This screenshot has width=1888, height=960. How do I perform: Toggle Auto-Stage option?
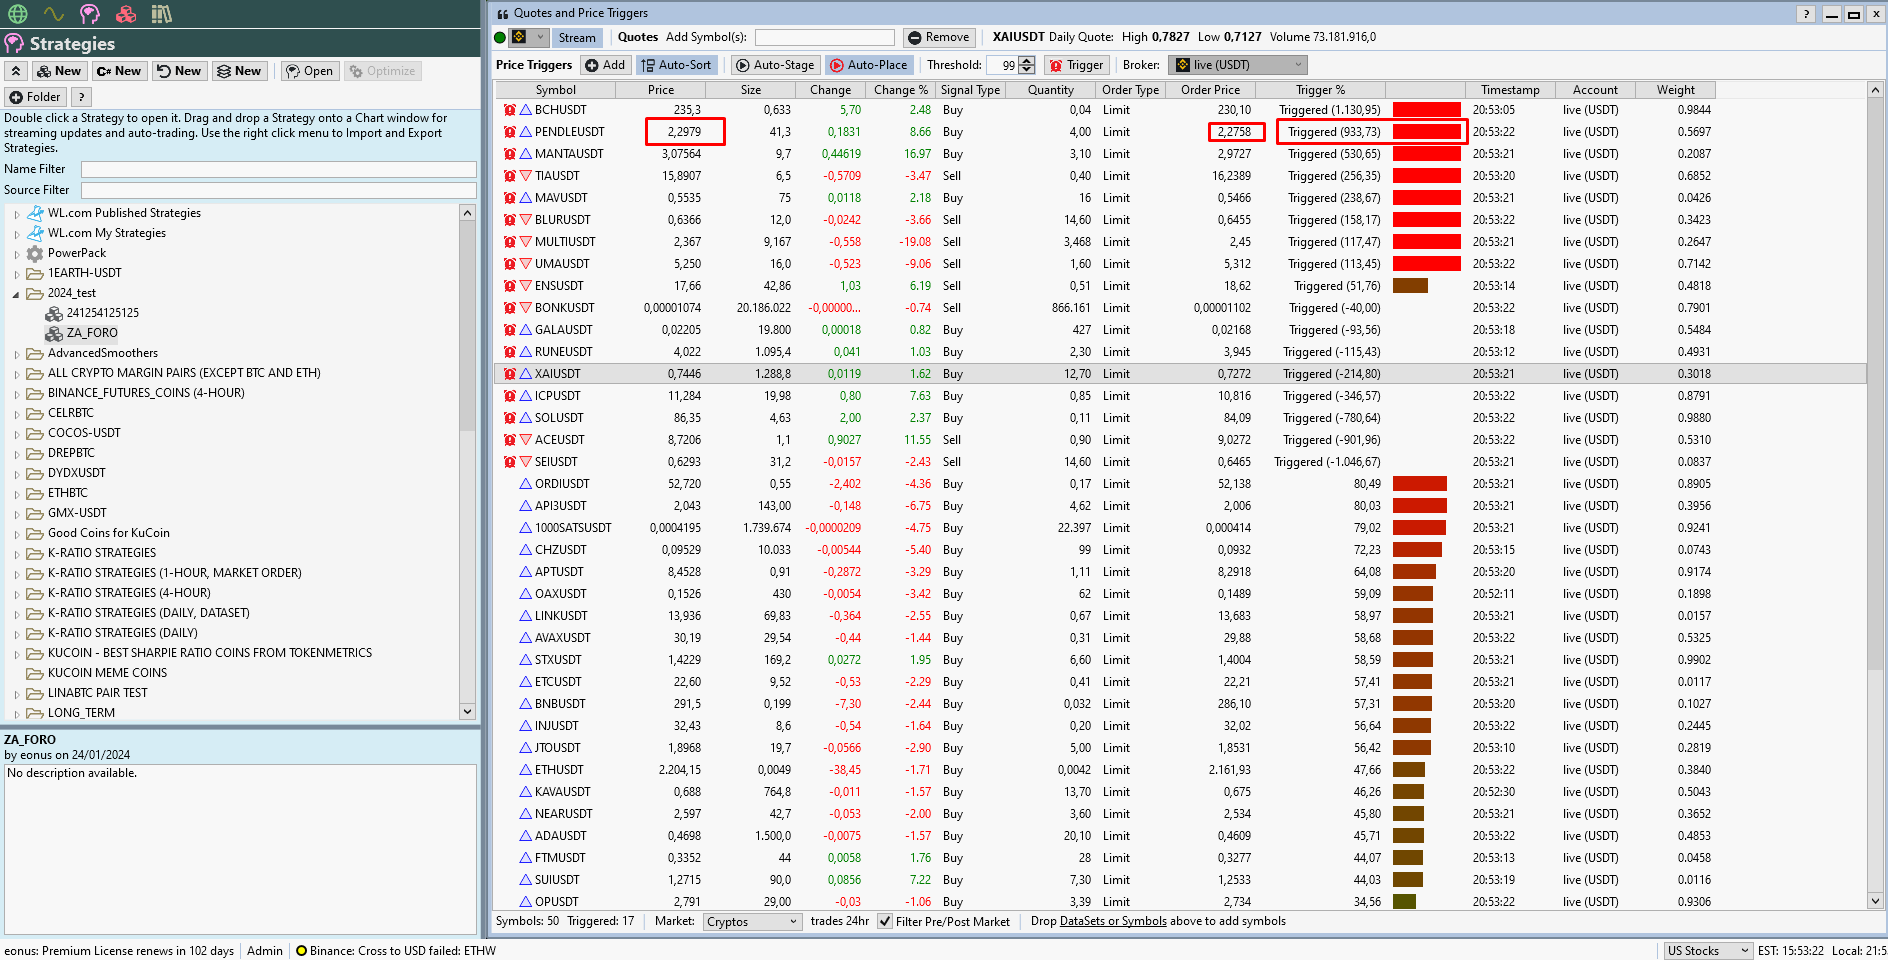click(x=775, y=65)
